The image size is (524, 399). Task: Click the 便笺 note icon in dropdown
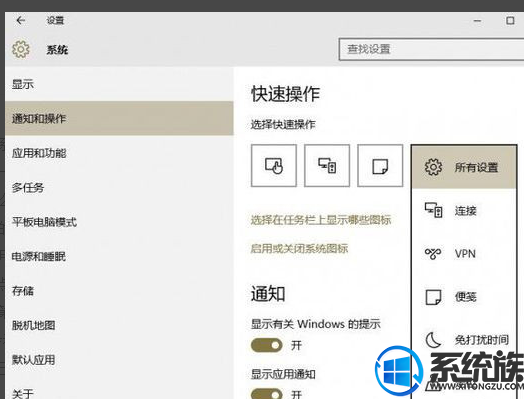click(x=433, y=297)
